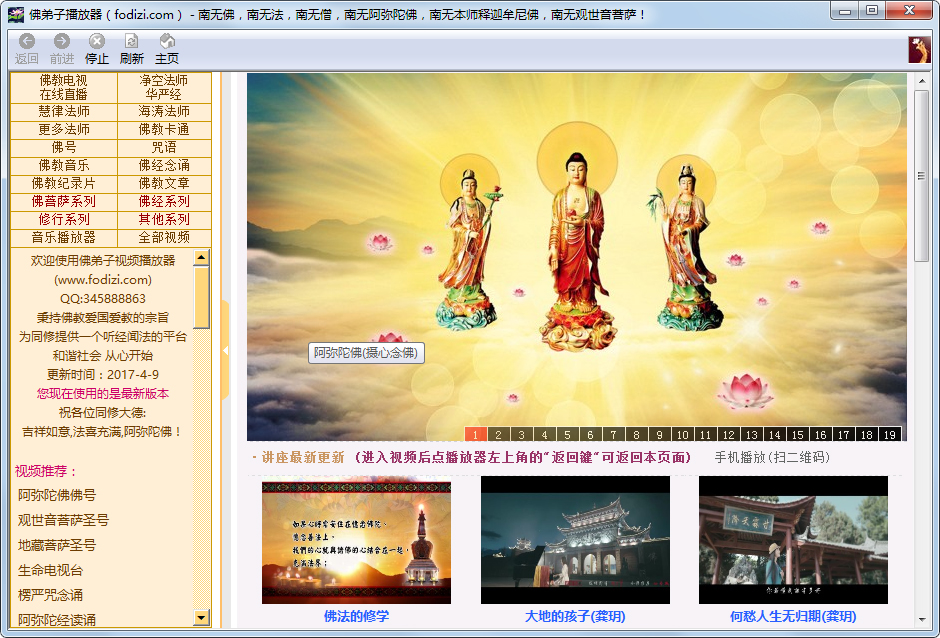
Task: Open 佛教电视在线直播 menu entry
Action: pyautogui.click(x=64, y=87)
